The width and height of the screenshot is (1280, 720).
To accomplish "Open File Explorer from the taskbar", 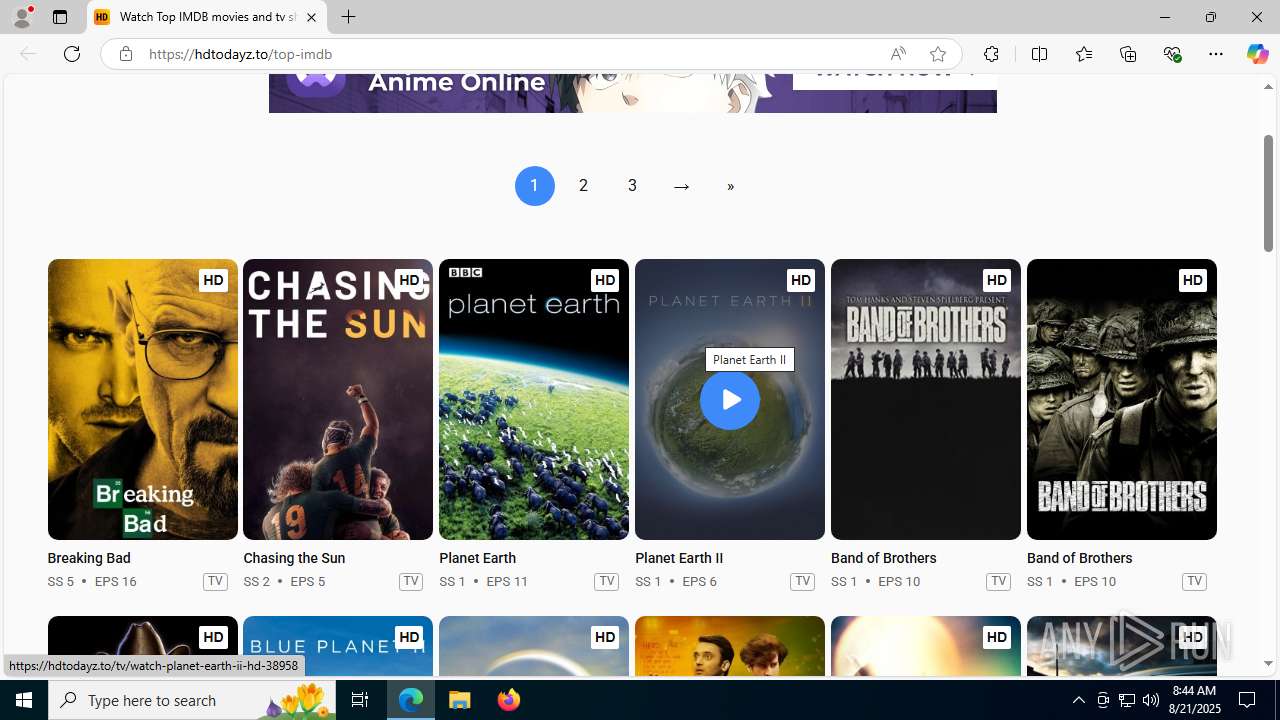I will click(x=460, y=700).
